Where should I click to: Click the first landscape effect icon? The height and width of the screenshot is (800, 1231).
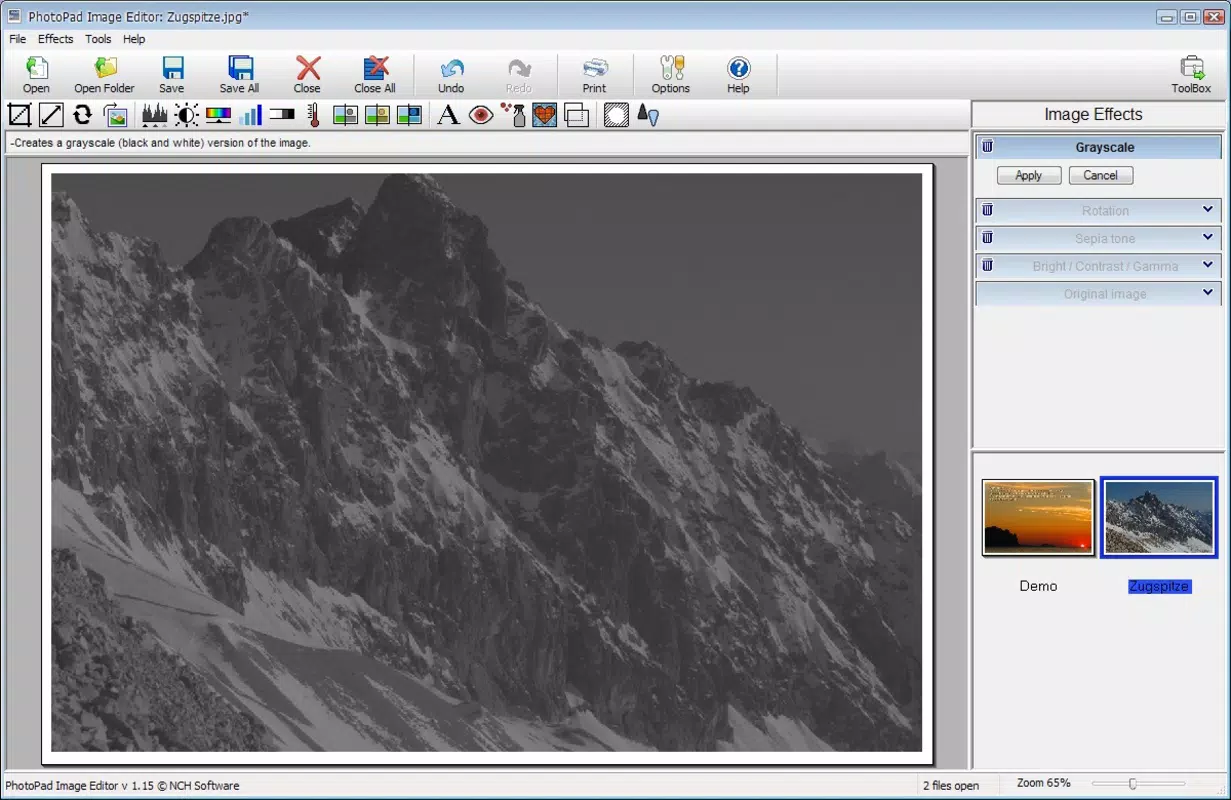[345, 115]
